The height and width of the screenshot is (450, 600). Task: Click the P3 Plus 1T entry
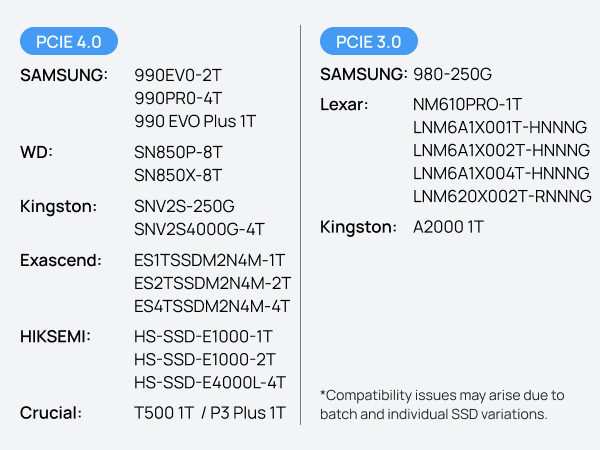click(248, 413)
